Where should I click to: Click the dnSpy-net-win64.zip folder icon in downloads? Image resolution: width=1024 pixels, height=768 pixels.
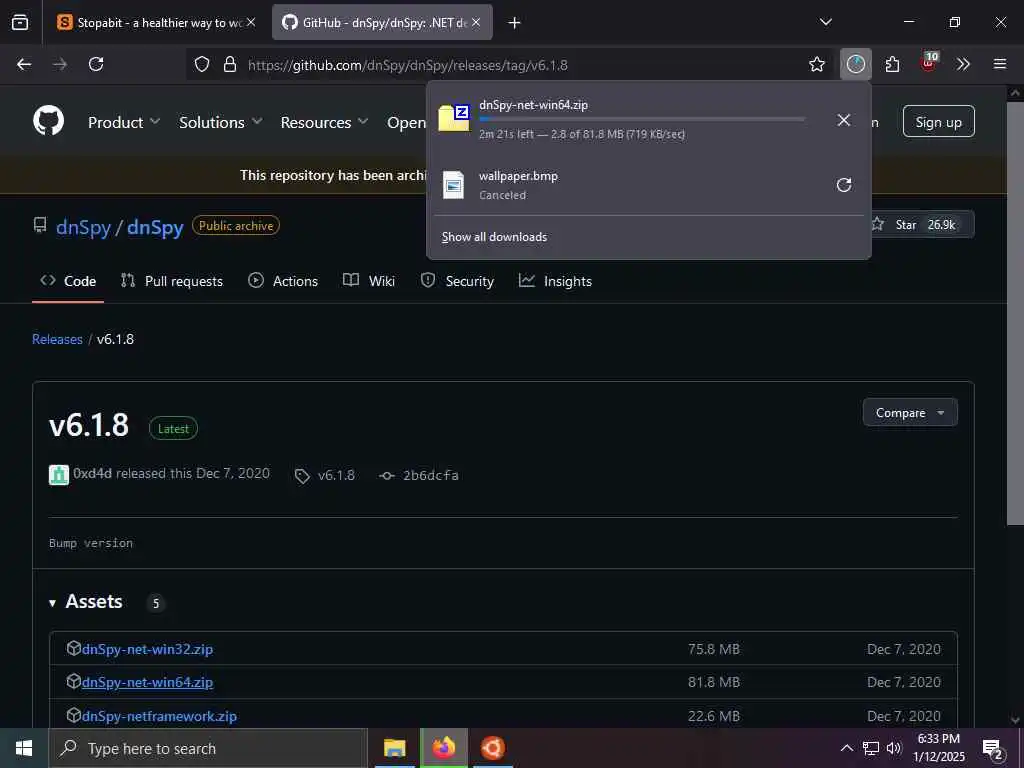click(454, 118)
